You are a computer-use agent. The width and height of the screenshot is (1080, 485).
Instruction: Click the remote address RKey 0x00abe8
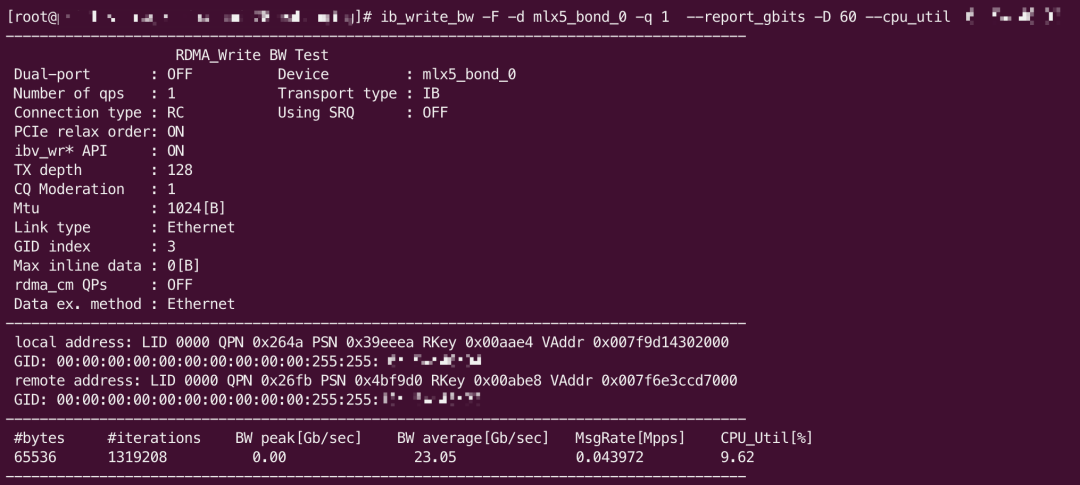coord(498,381)
